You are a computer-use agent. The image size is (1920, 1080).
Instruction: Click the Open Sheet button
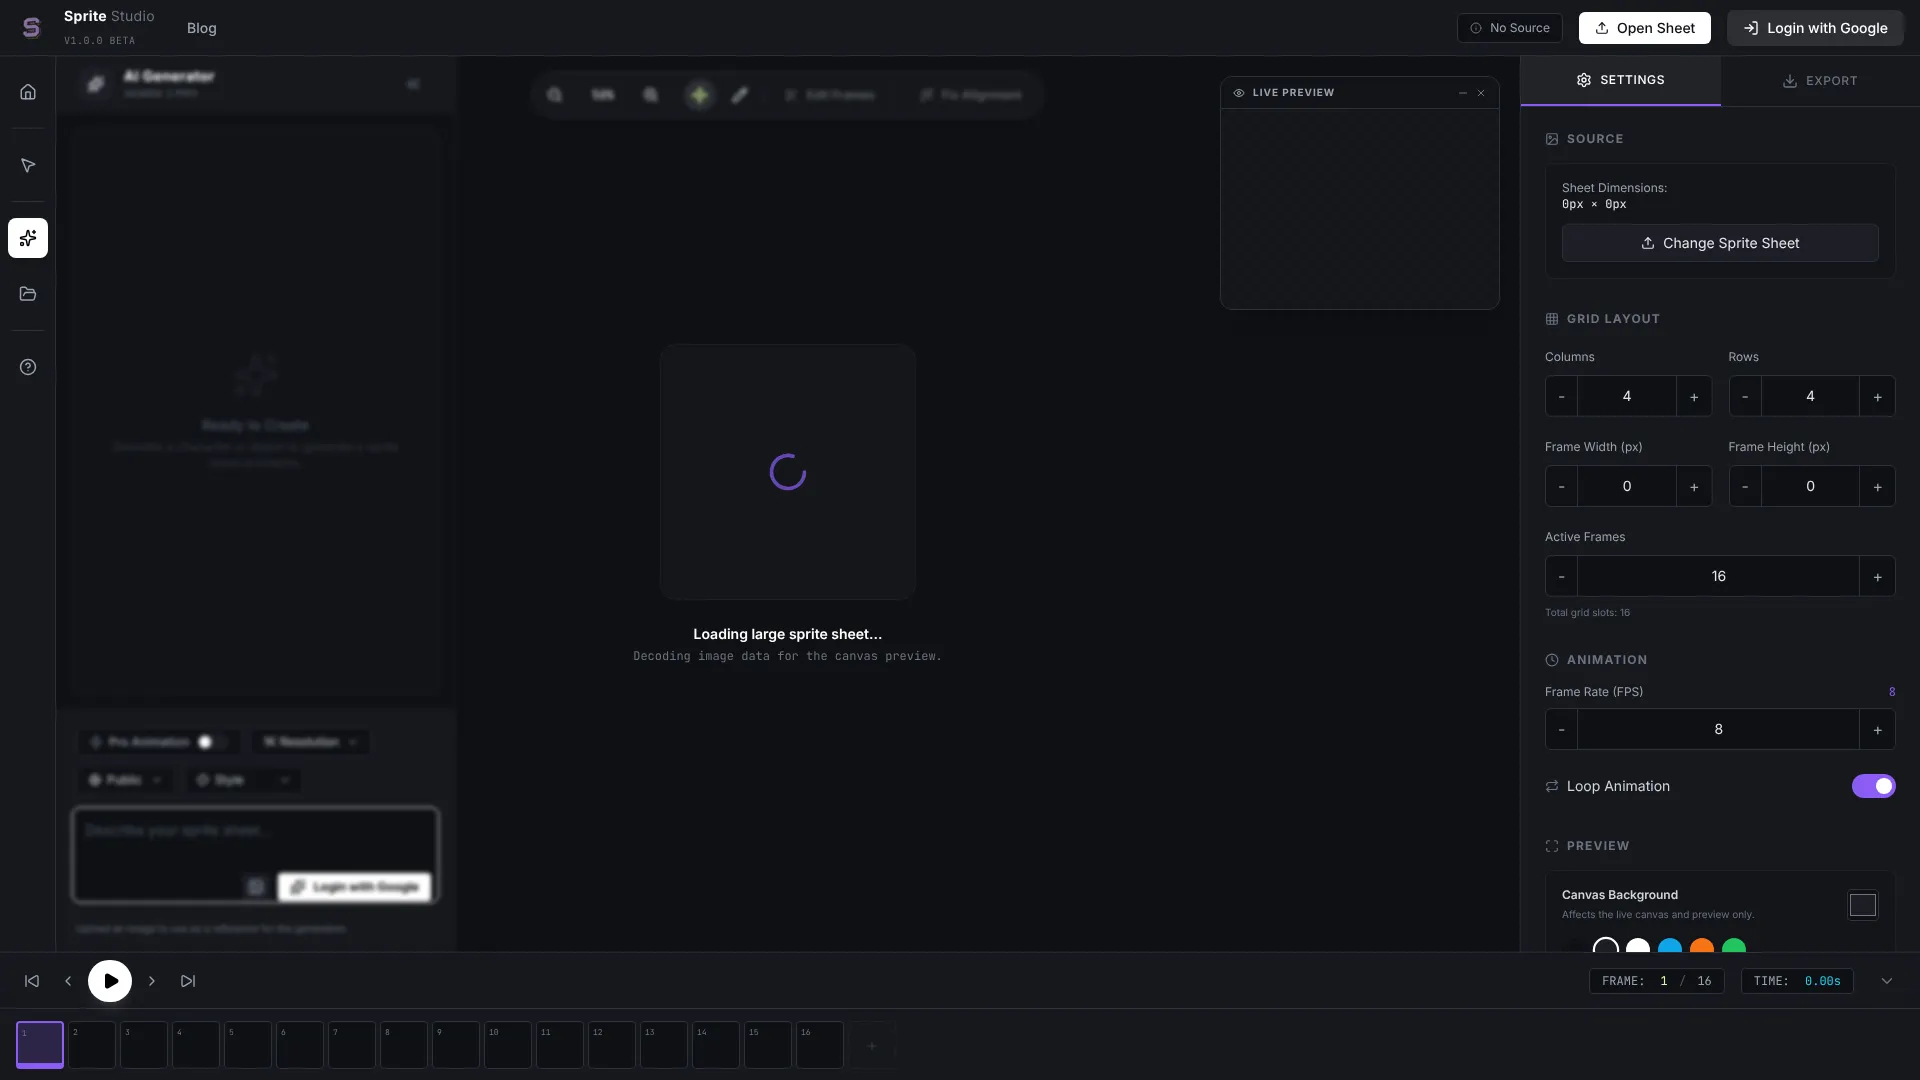[x=1644, y=28]
